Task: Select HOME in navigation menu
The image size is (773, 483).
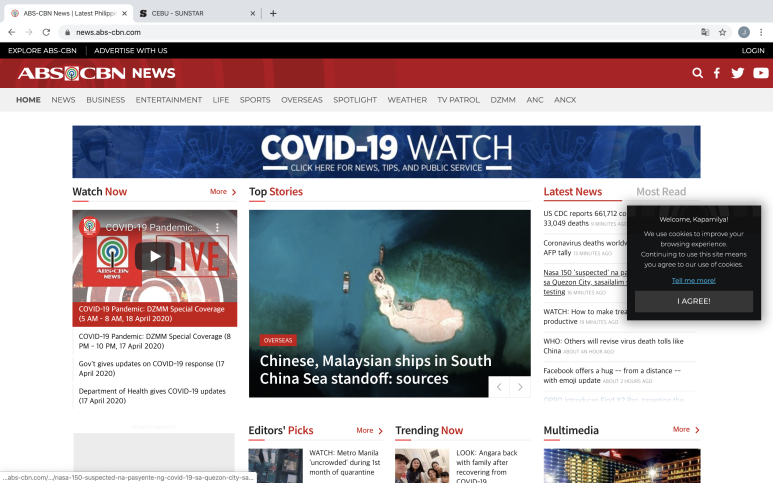Action: [28, 100]
